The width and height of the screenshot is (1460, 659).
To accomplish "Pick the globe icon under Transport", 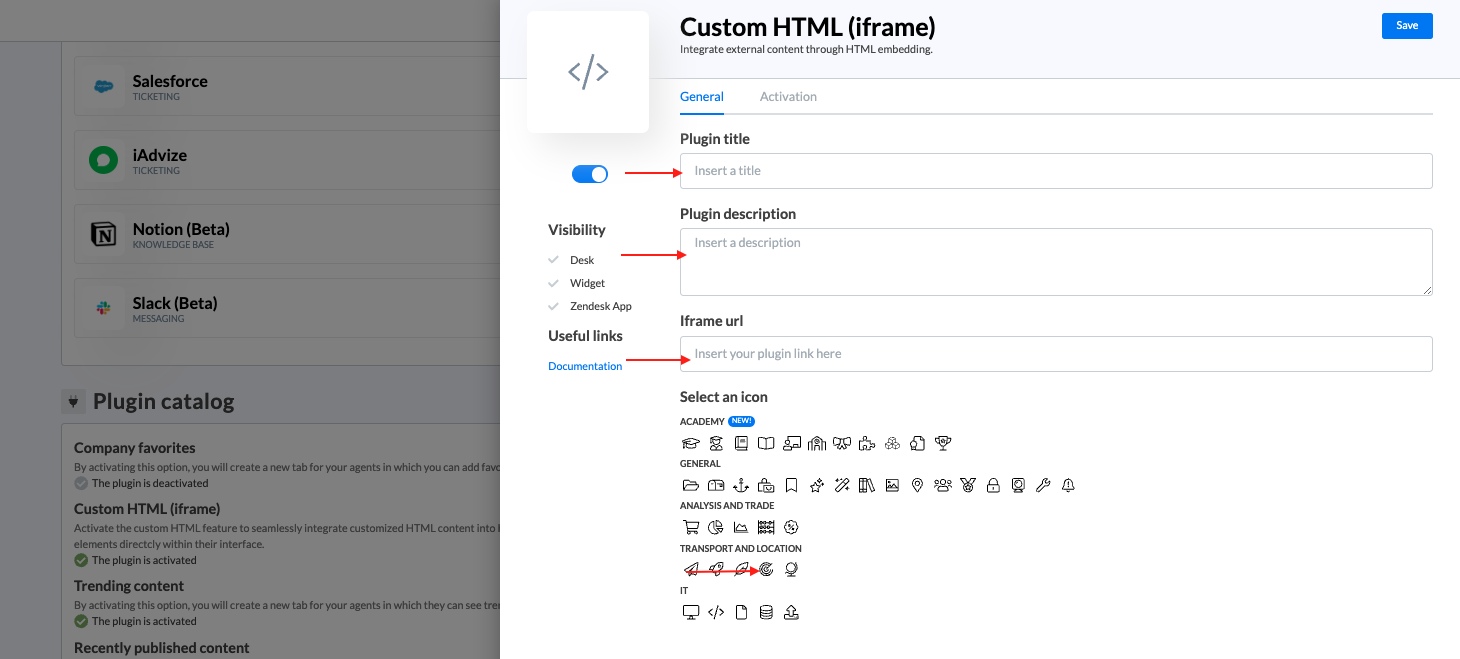I will click(x=791, y=570).
